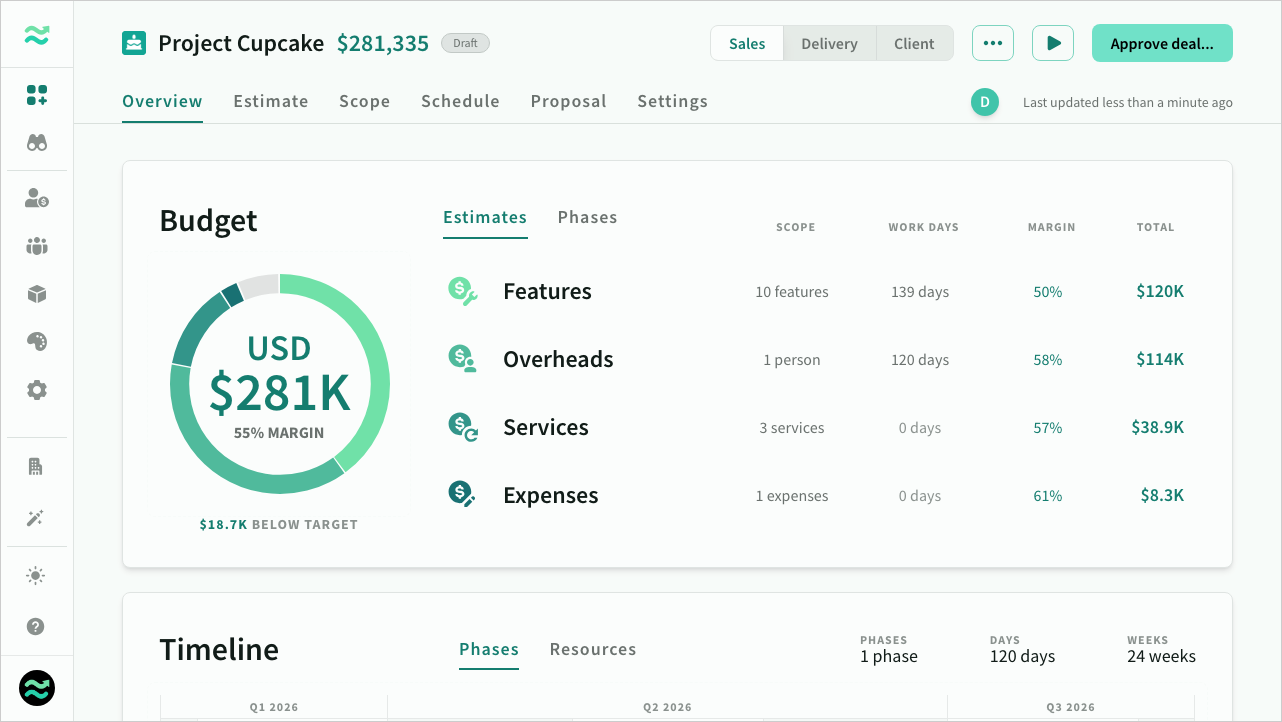This screenshot has height=722, width=1282.
Task: Click the building organization icon
Action: [37, 466]
